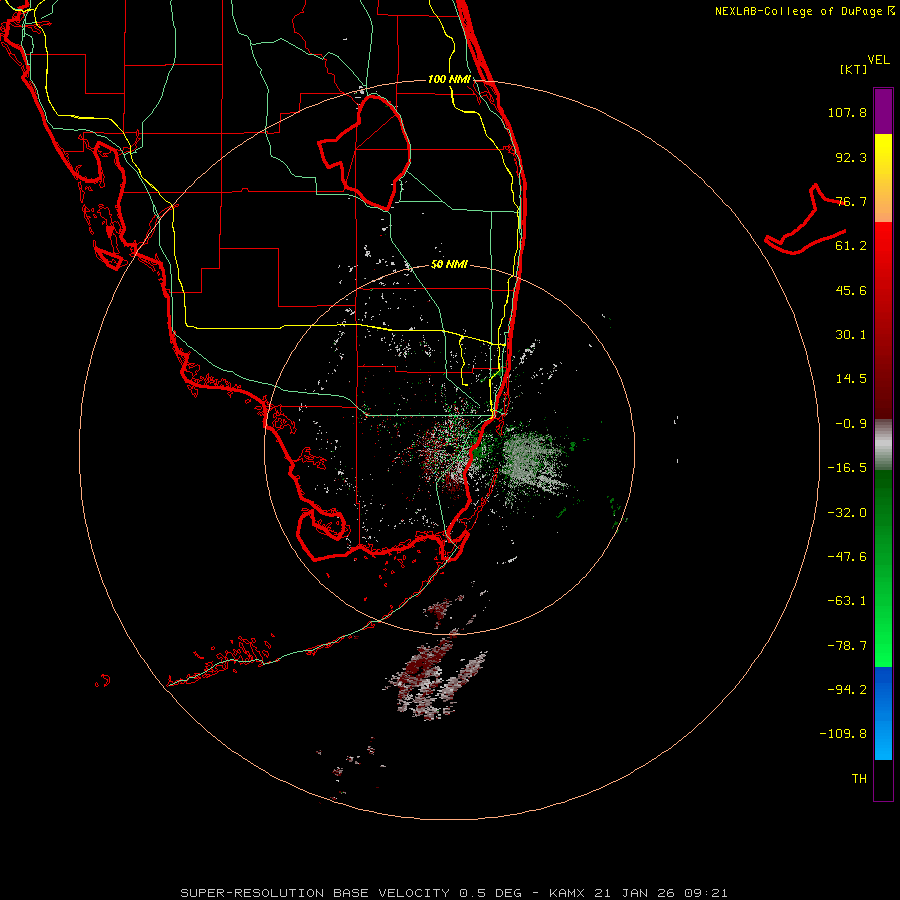Click the Super-Resolution Base Velocity caption

(454, 893)
